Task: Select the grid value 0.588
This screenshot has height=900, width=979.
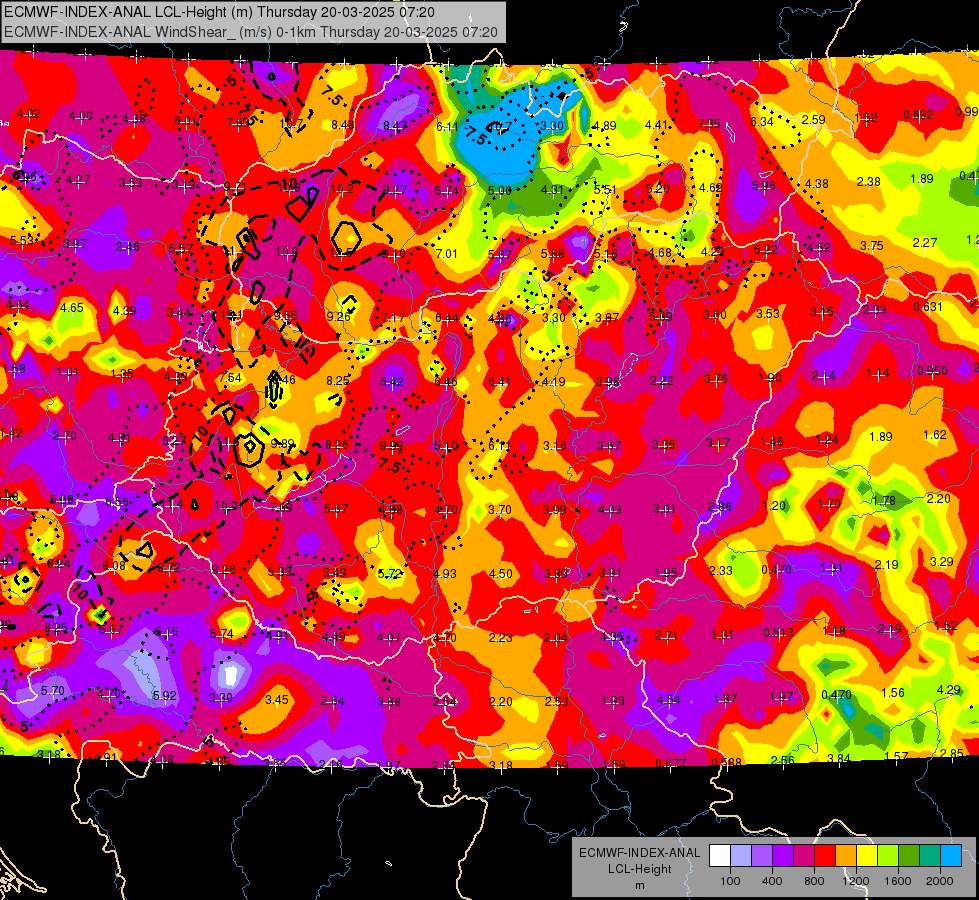Action: tap(726, 761)
